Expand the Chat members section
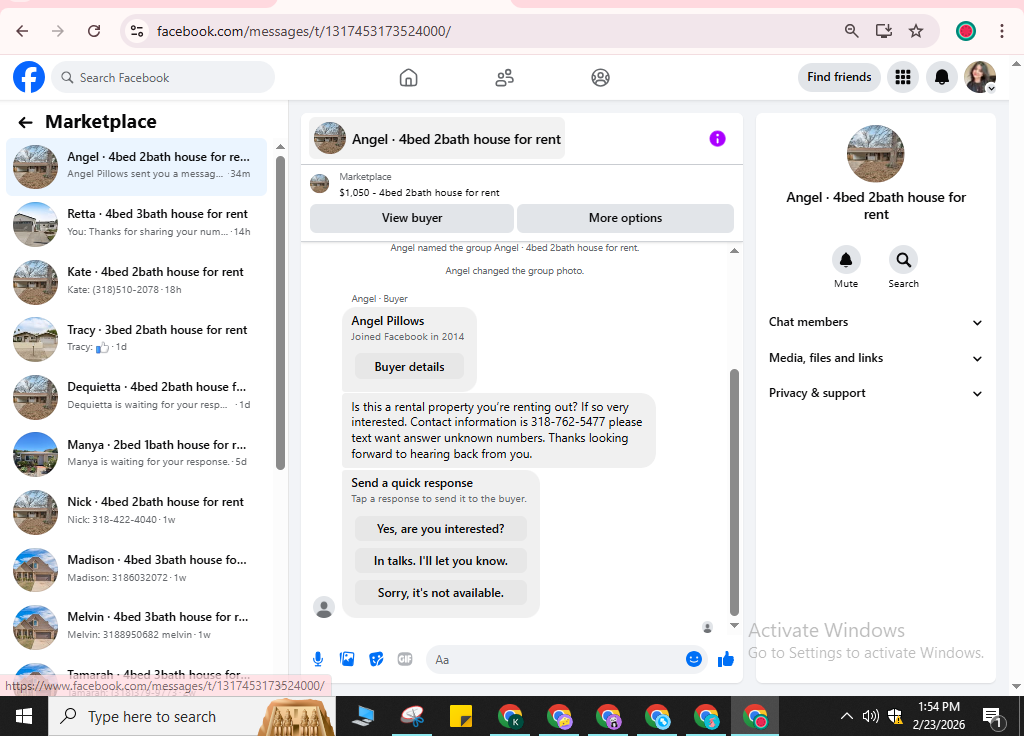Screen dimensions: 1024x736 pyautogui.click(x=875, y=322)
